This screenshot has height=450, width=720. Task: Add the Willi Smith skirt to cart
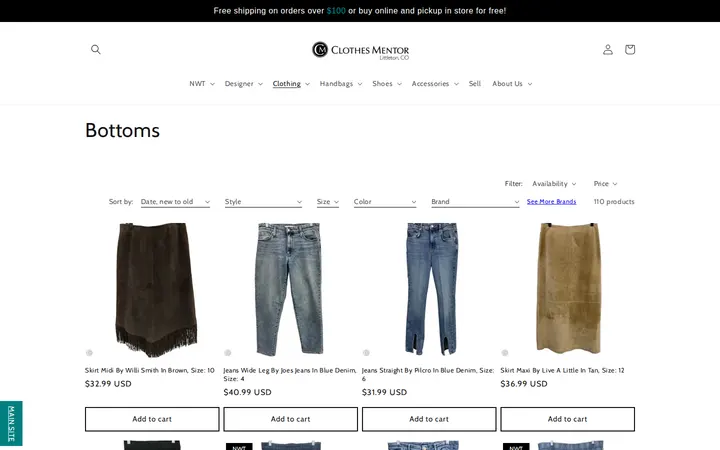coord(152,419)
